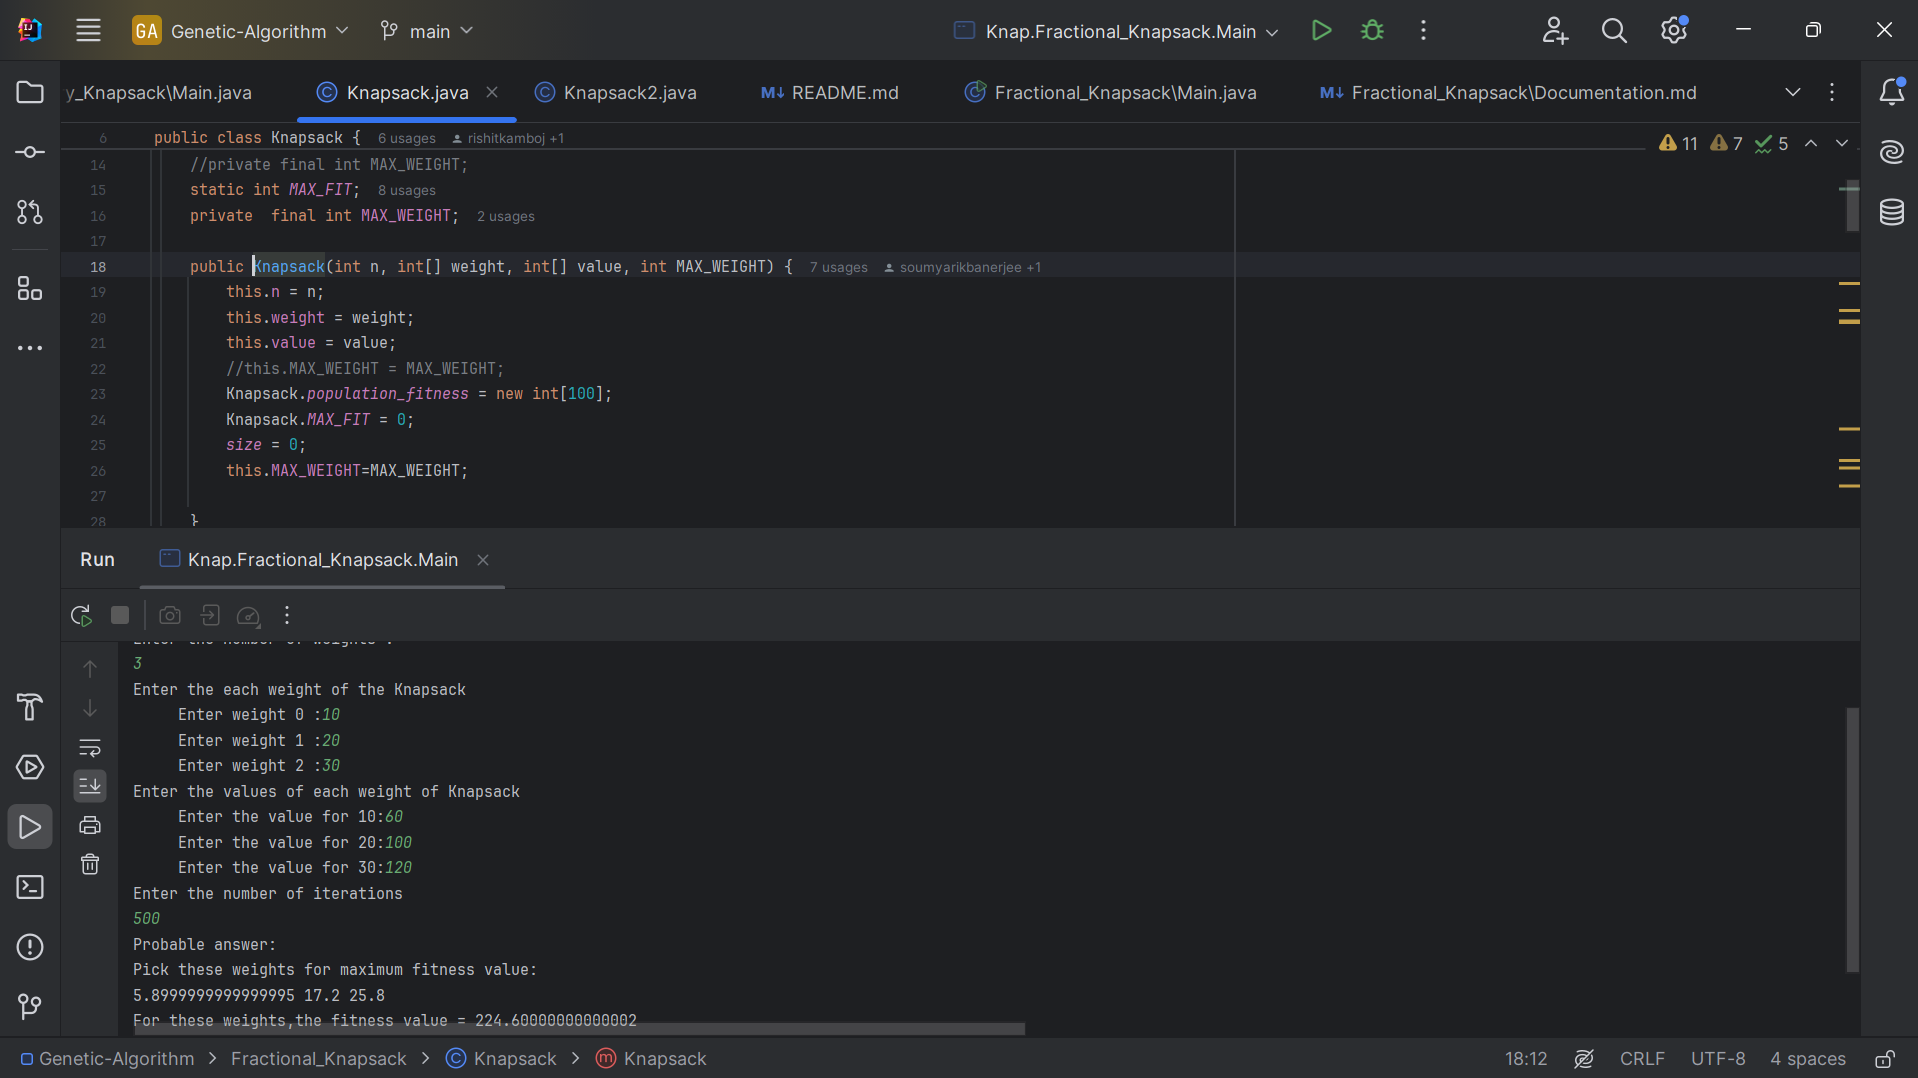Toggle read-only lock in status bar
The height and width of the screenshot is (1078, 1918).
(1884, 1059)
